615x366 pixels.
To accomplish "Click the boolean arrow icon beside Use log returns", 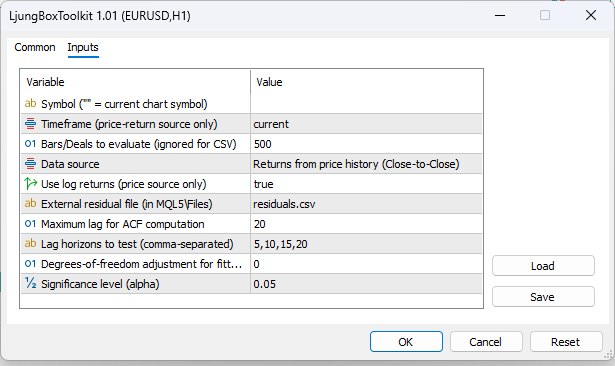I will point(30,184).
